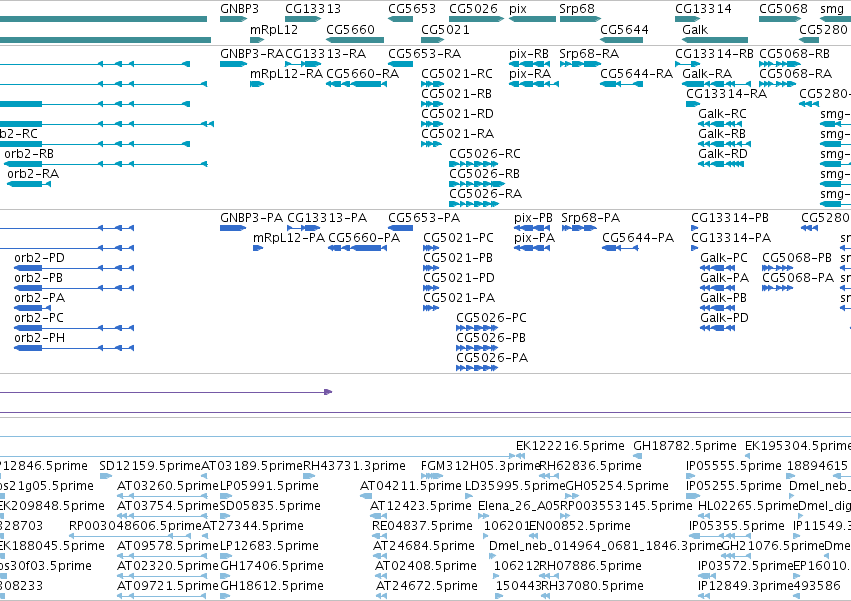
Task: Select the pix-PB protein label
Action: point(534,218)
